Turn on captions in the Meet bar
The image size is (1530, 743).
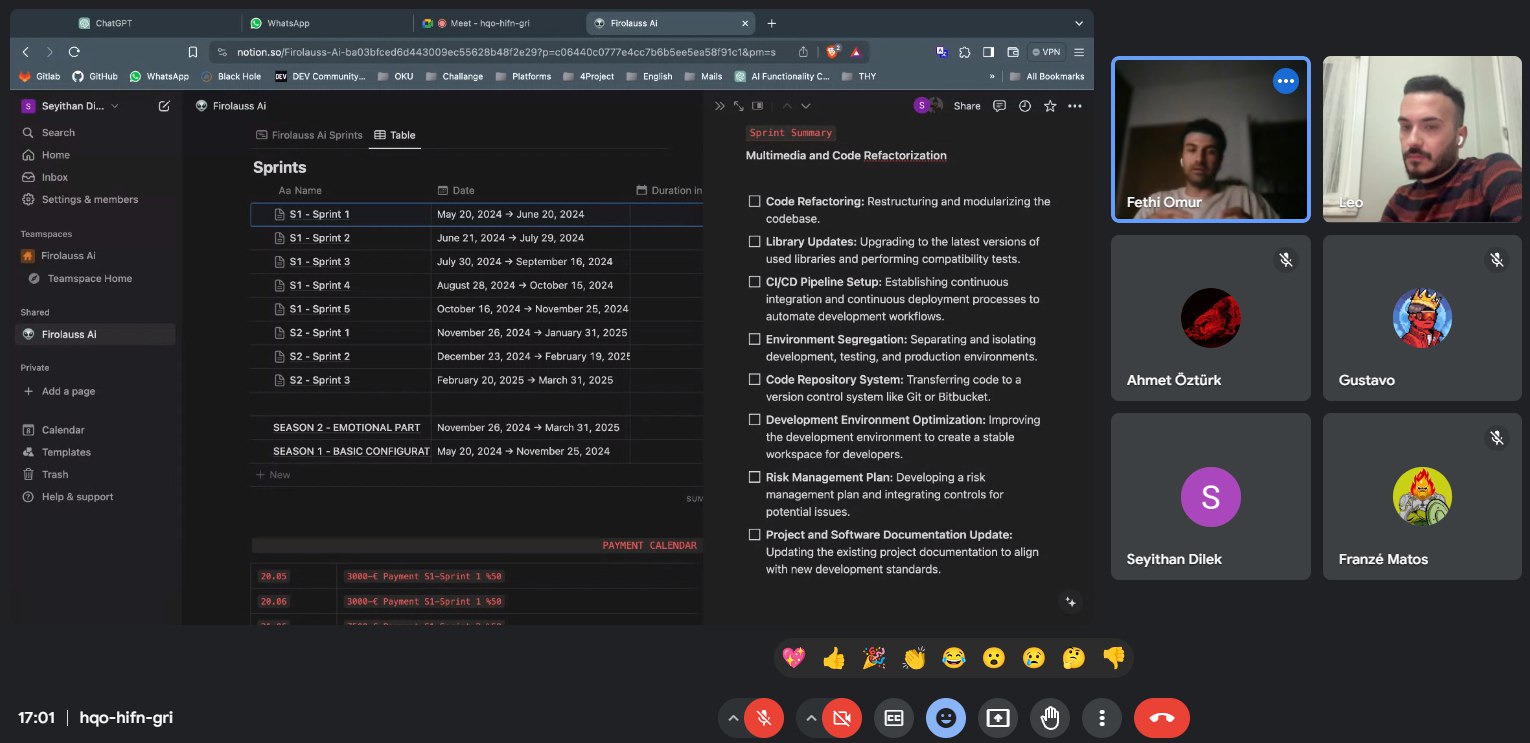point(894,718)
